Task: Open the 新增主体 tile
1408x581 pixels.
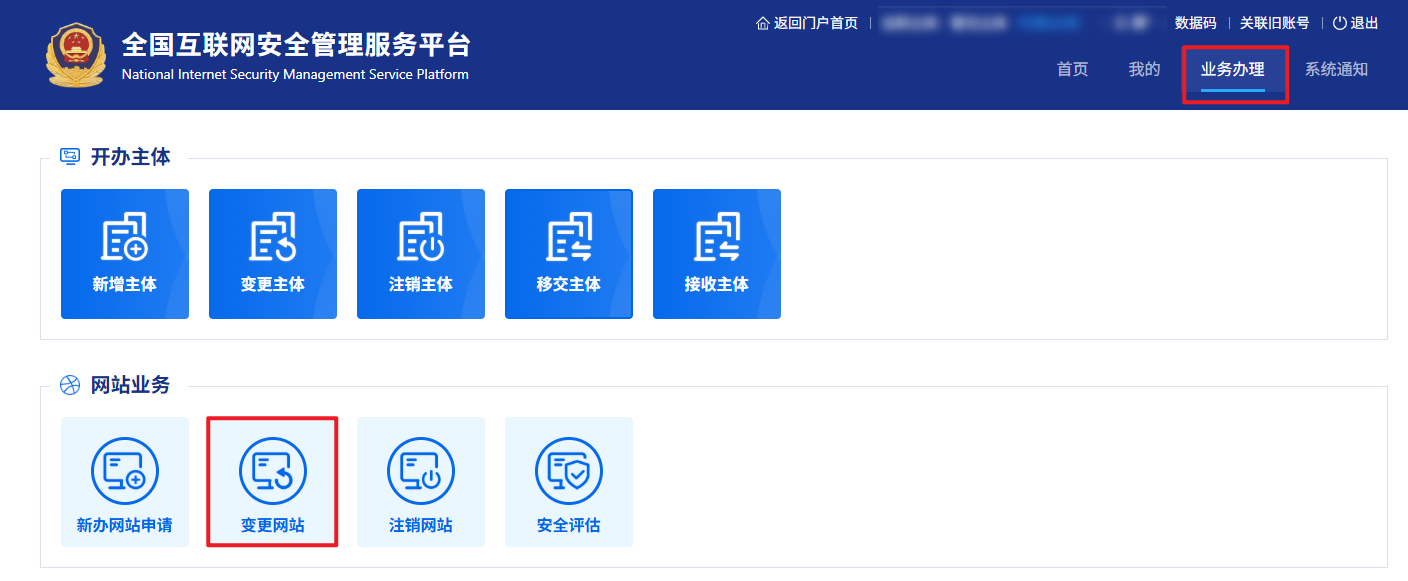Action: 125,254
